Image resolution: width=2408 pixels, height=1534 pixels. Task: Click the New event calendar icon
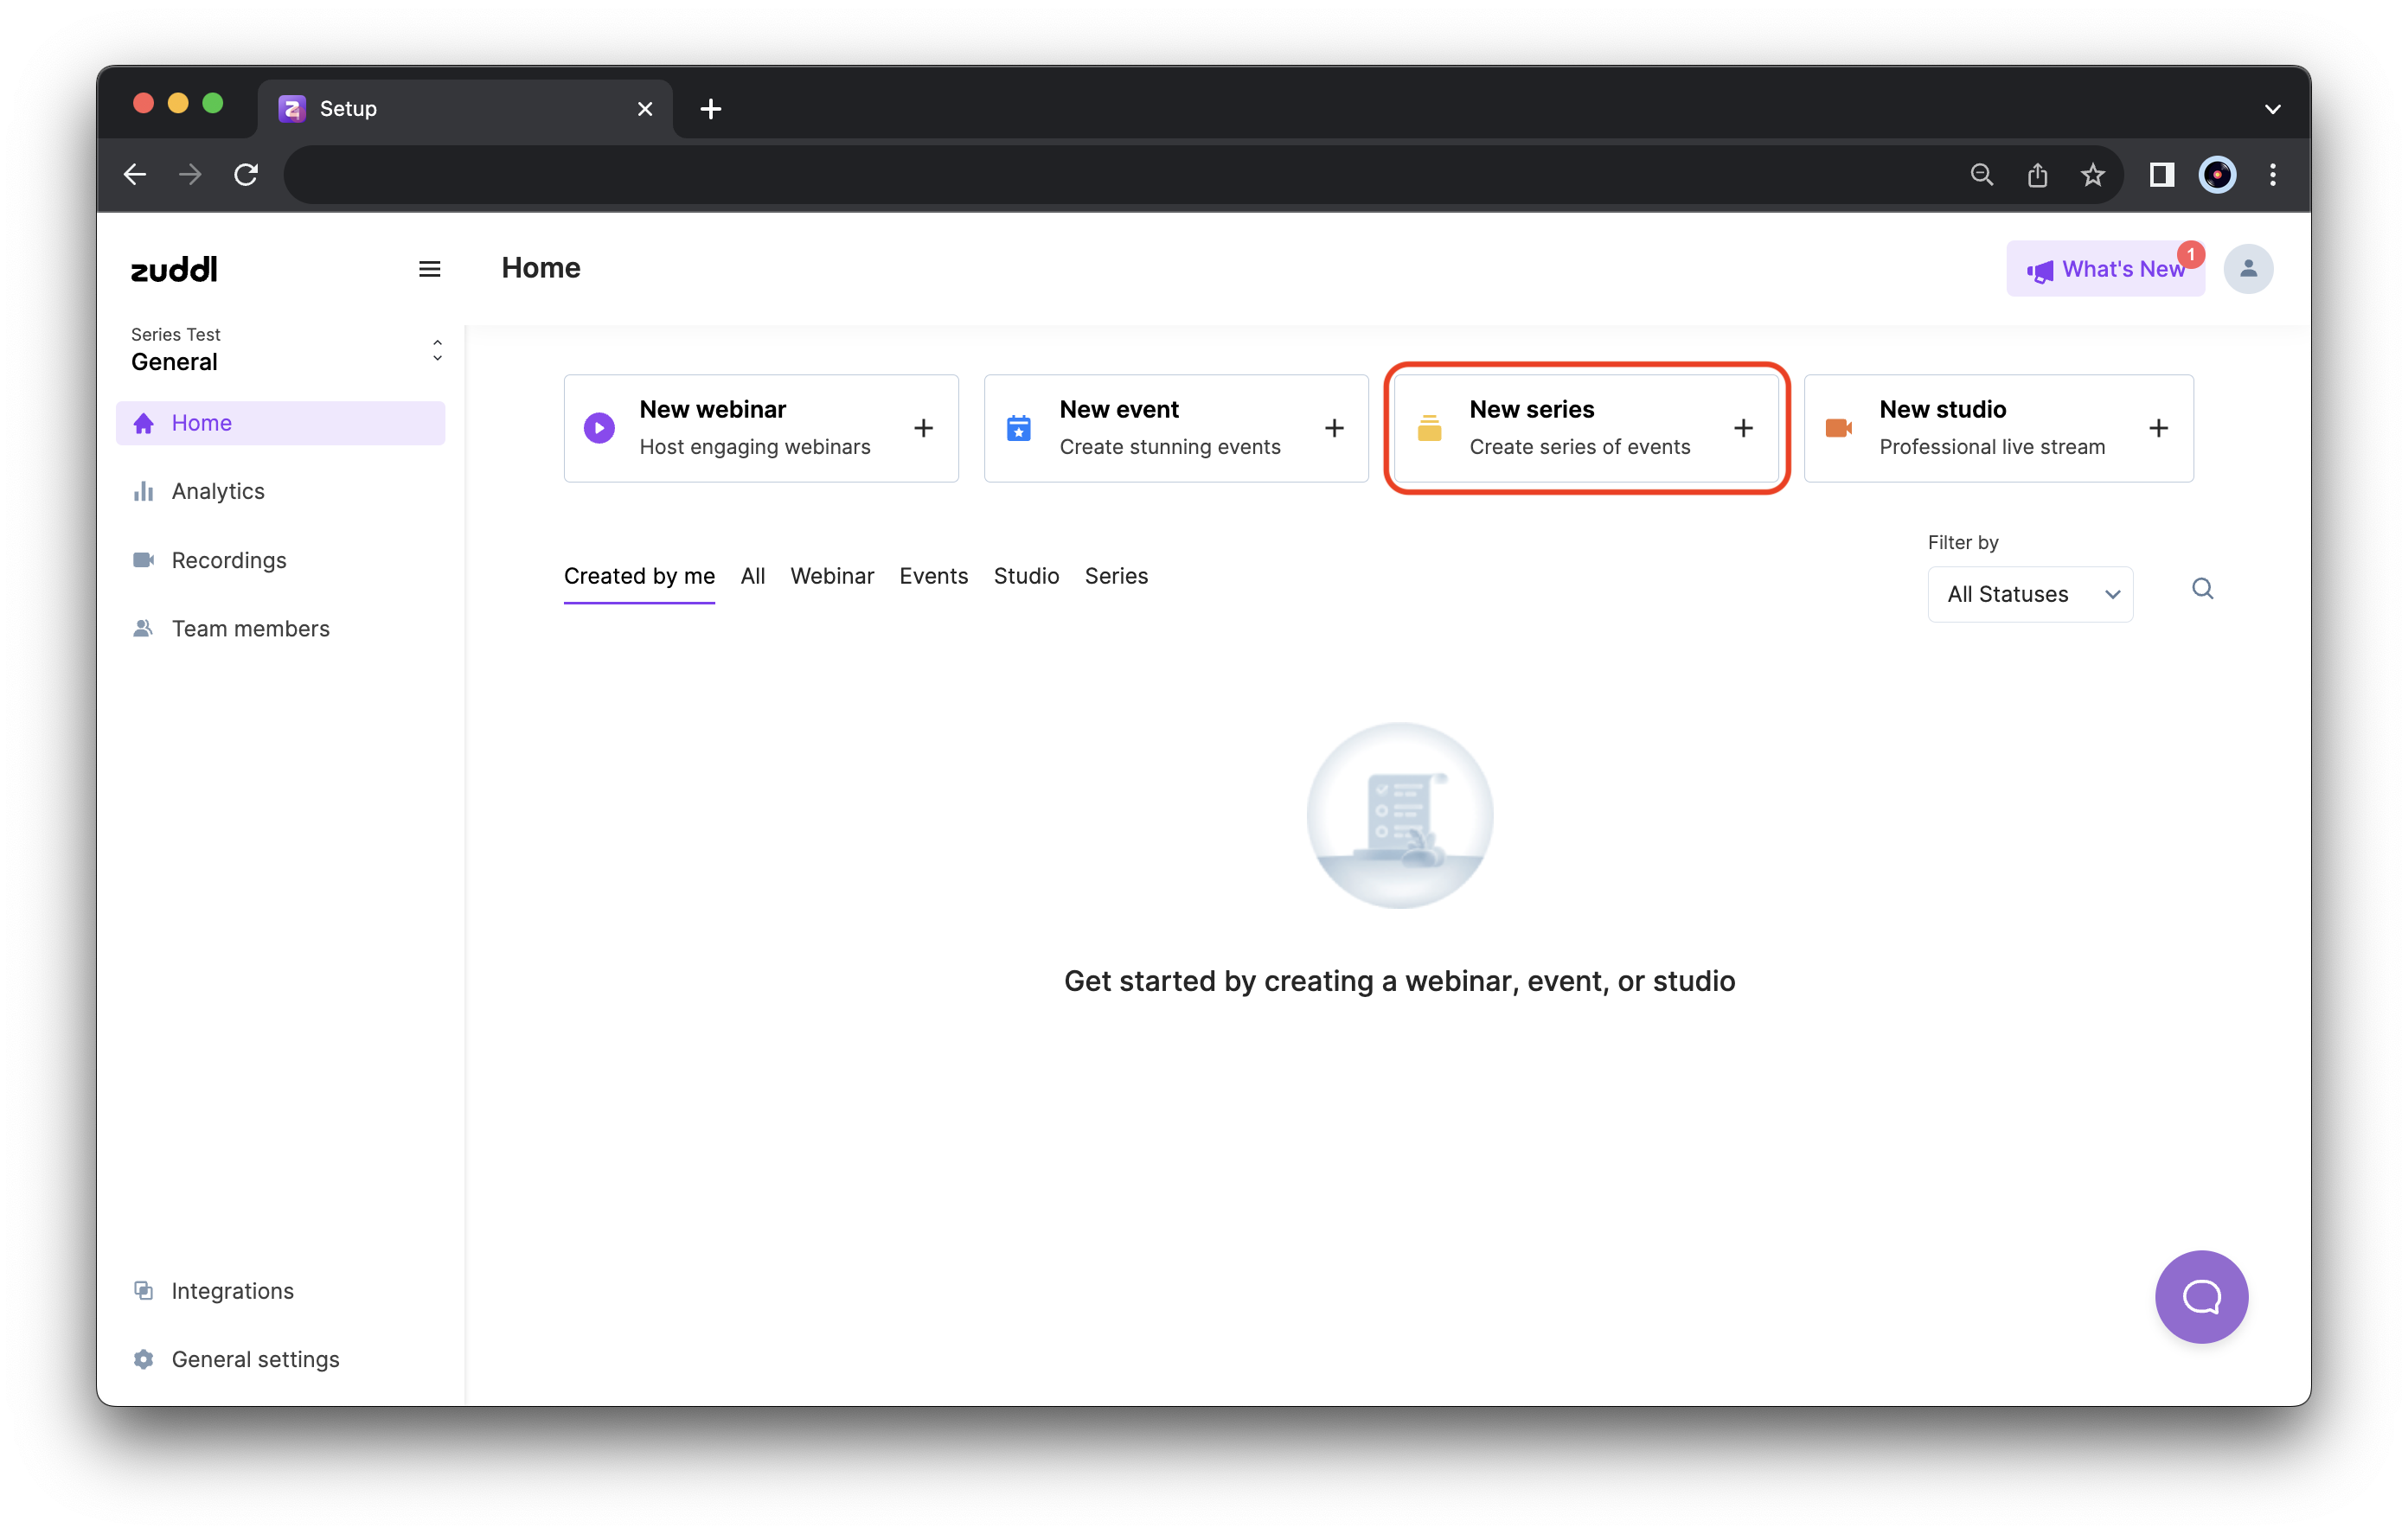(1020, 426)
